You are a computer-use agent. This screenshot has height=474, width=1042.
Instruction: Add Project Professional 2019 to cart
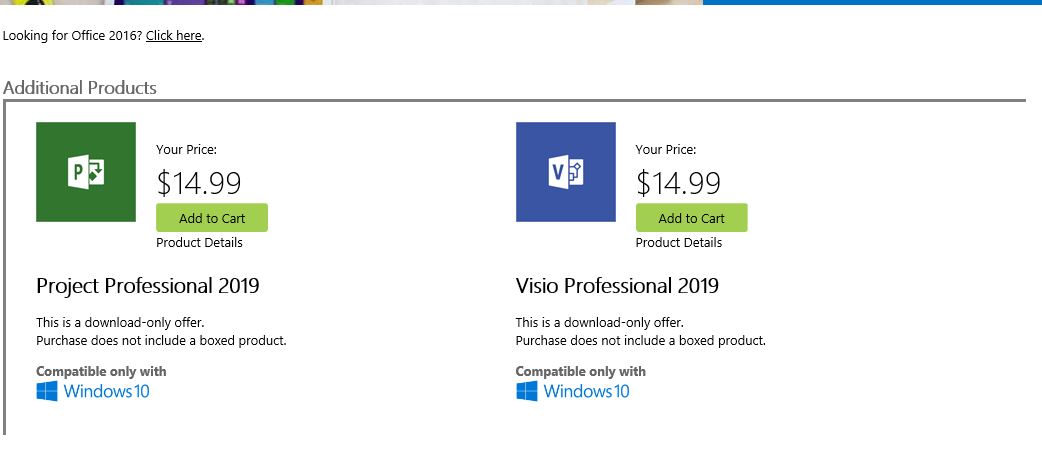tap(212, 218)
